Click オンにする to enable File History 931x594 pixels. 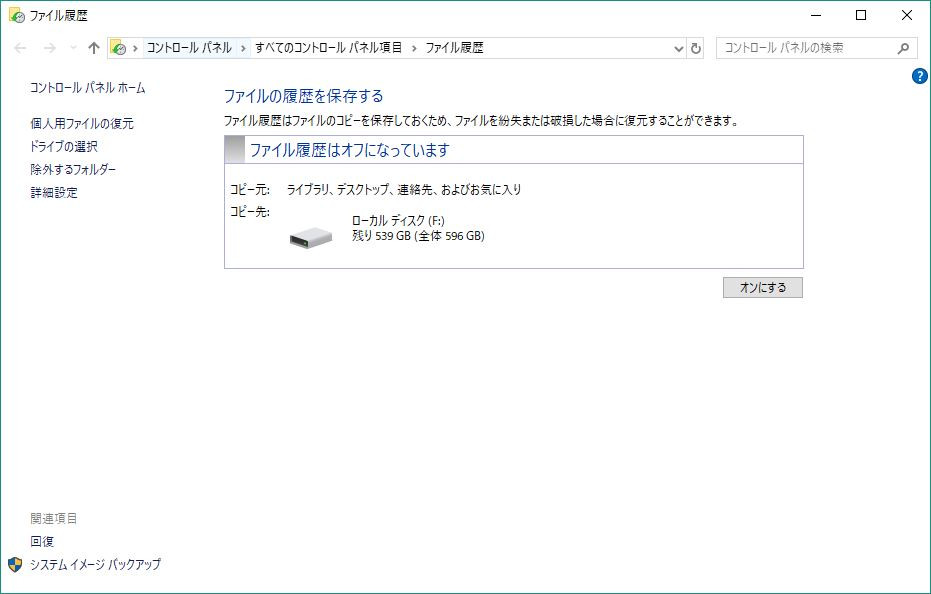762,287
